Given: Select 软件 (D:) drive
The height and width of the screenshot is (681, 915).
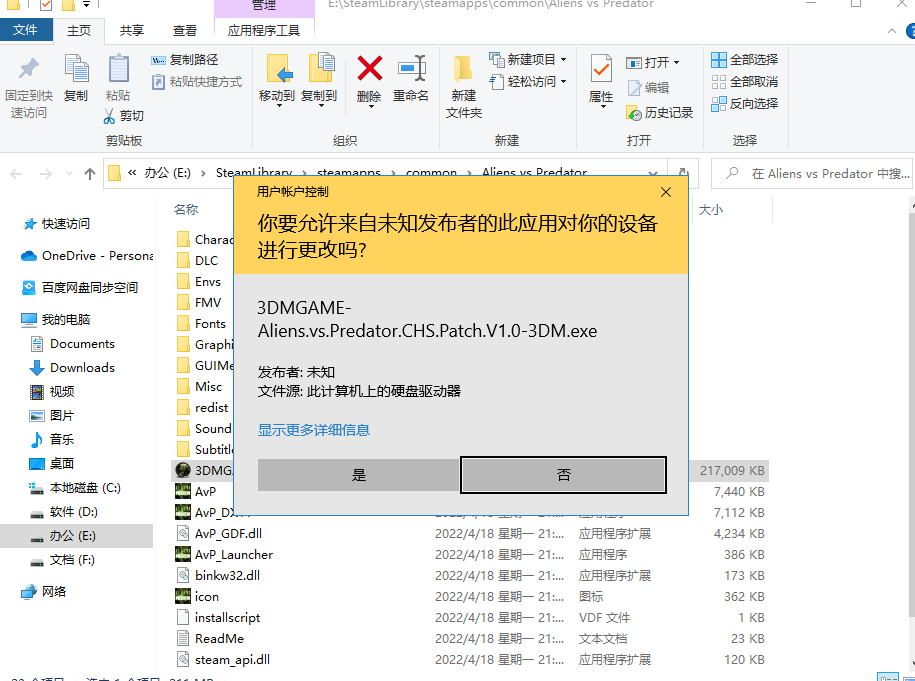Looking at the screenshot, I should [74, 512].
